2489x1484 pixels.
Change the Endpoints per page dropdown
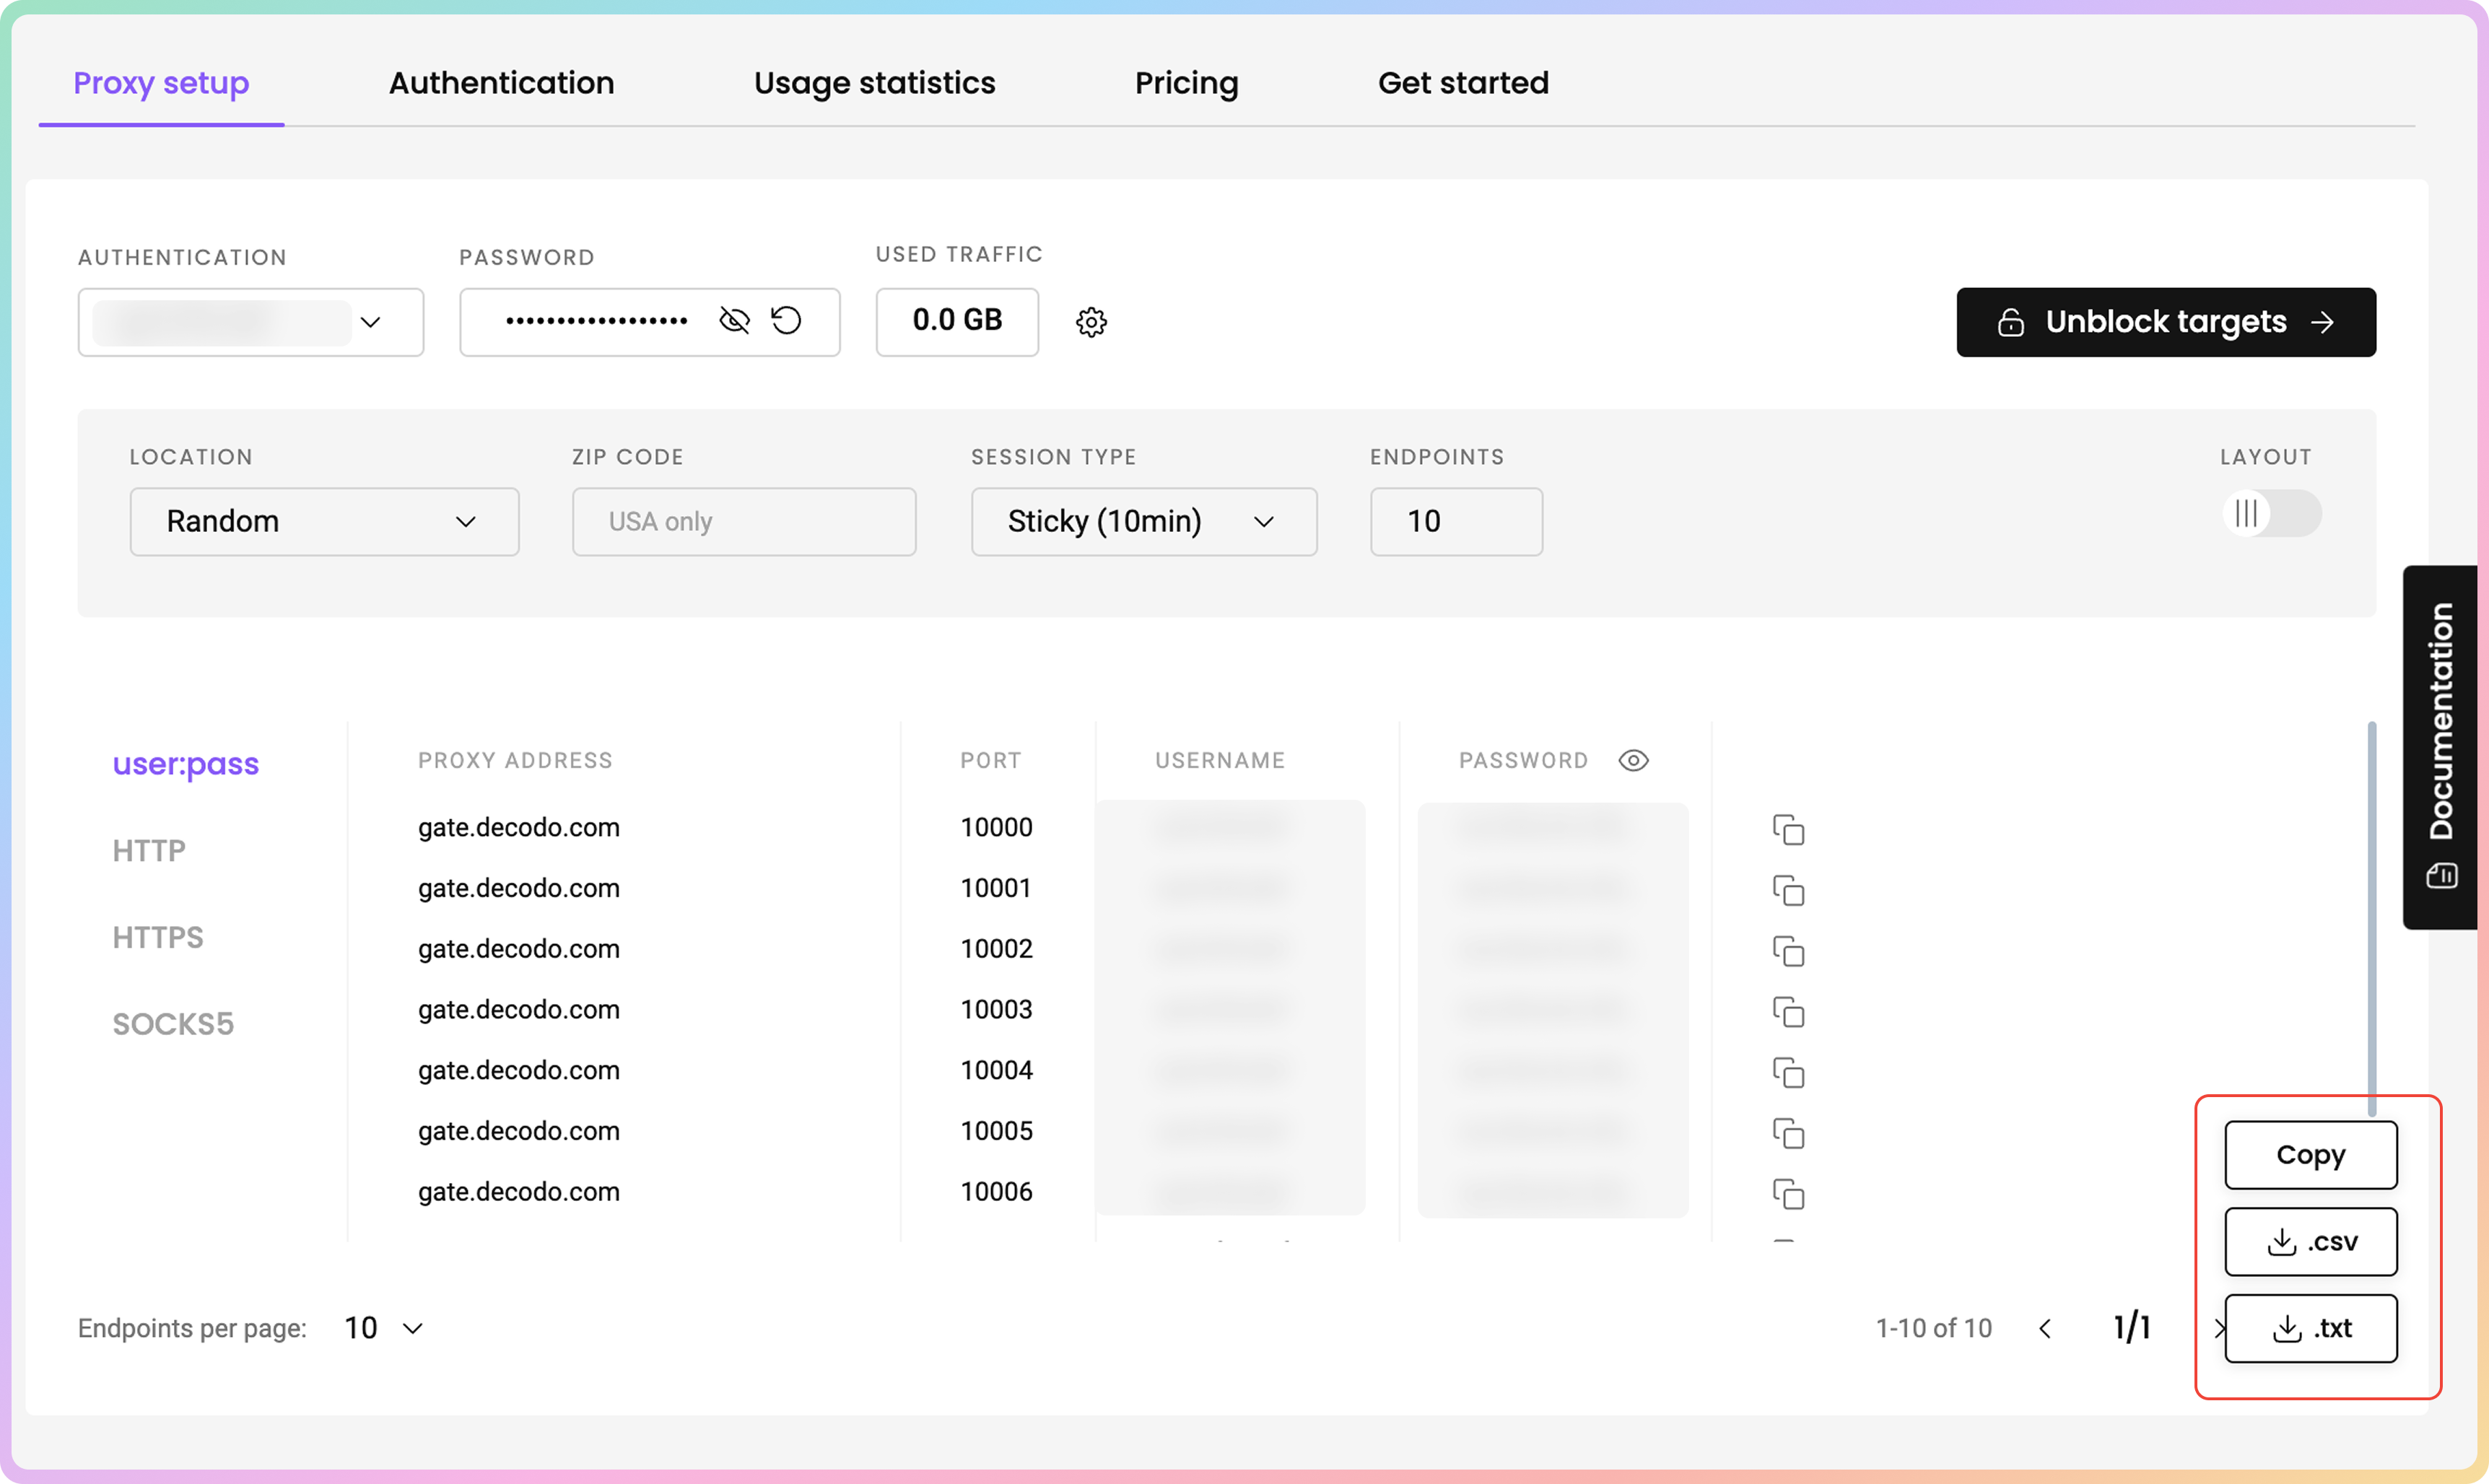[384, 1329]
